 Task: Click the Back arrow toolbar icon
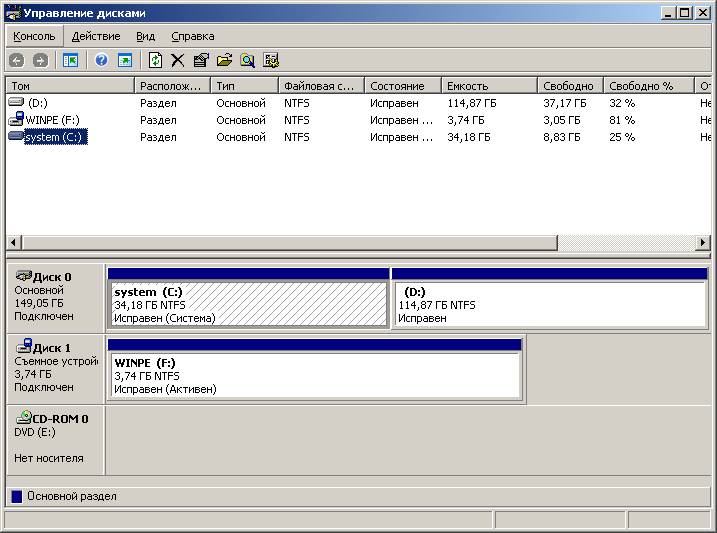16,61
